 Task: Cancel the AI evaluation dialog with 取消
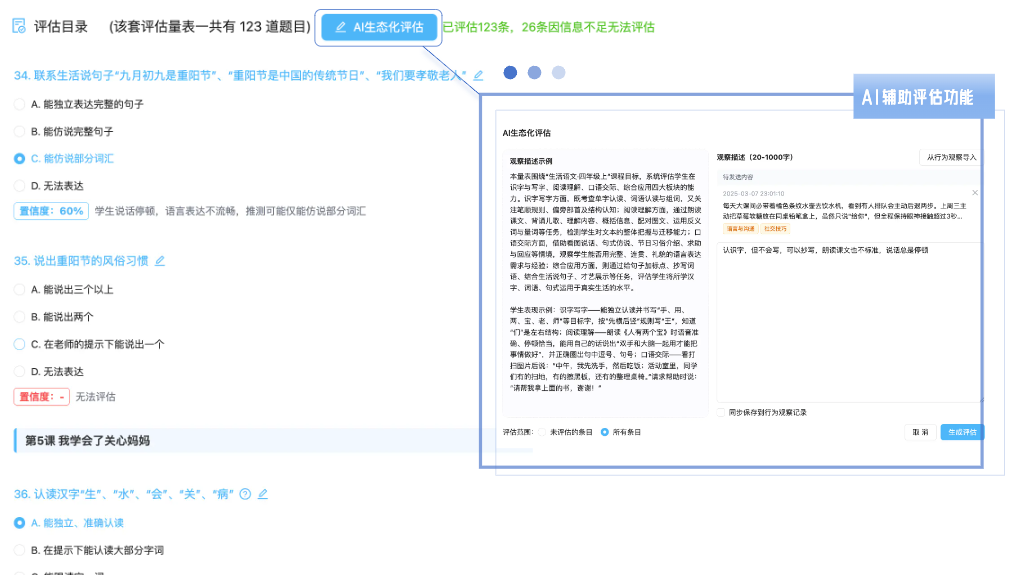[x=920, y=432]
